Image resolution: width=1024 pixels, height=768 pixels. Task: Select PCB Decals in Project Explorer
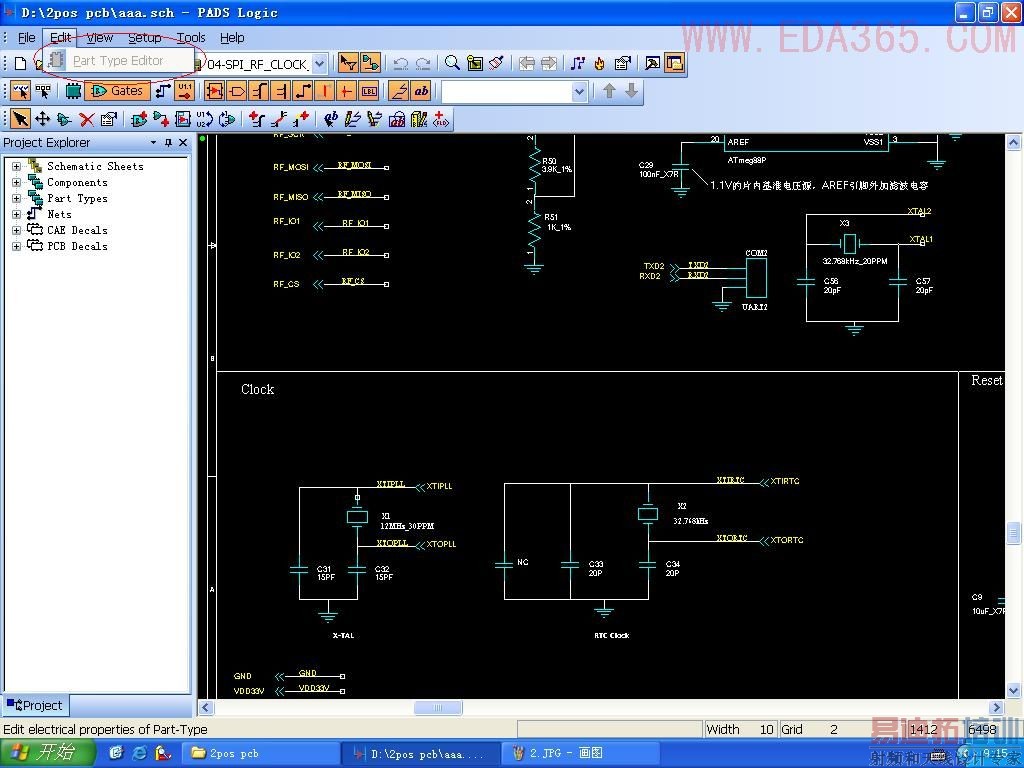click(77, 246)
